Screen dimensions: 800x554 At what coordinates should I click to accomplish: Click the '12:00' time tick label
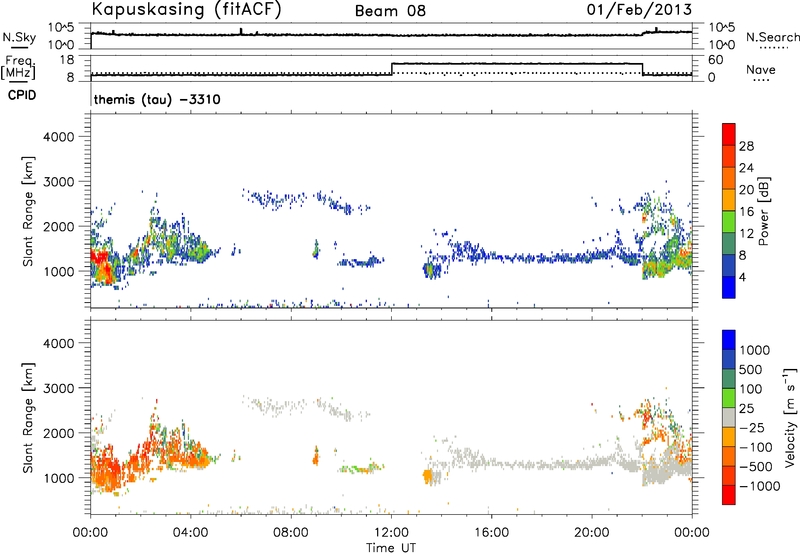tap(391, 533)
